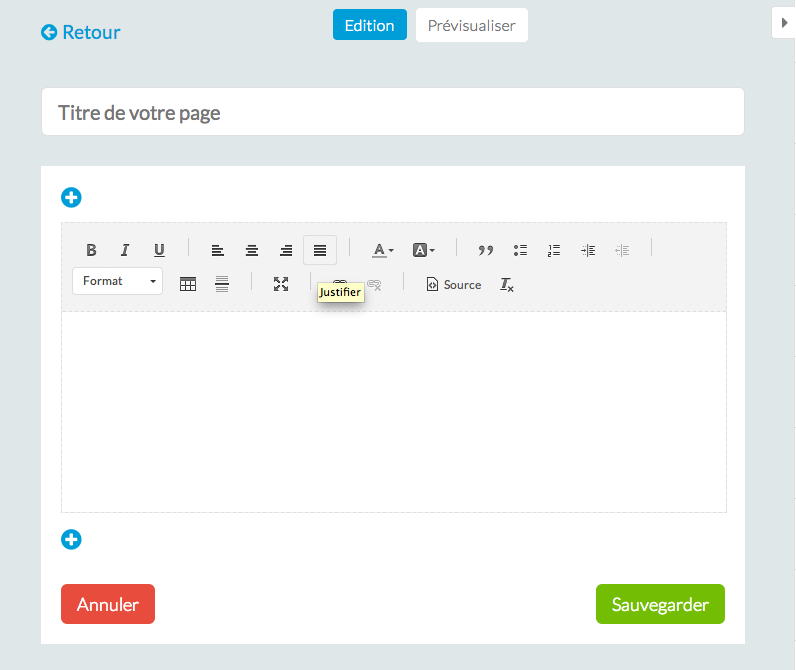Screen dimensions: 796x670
Task: Remove formatting with the Tx icon
Action: tap(507, 285)
